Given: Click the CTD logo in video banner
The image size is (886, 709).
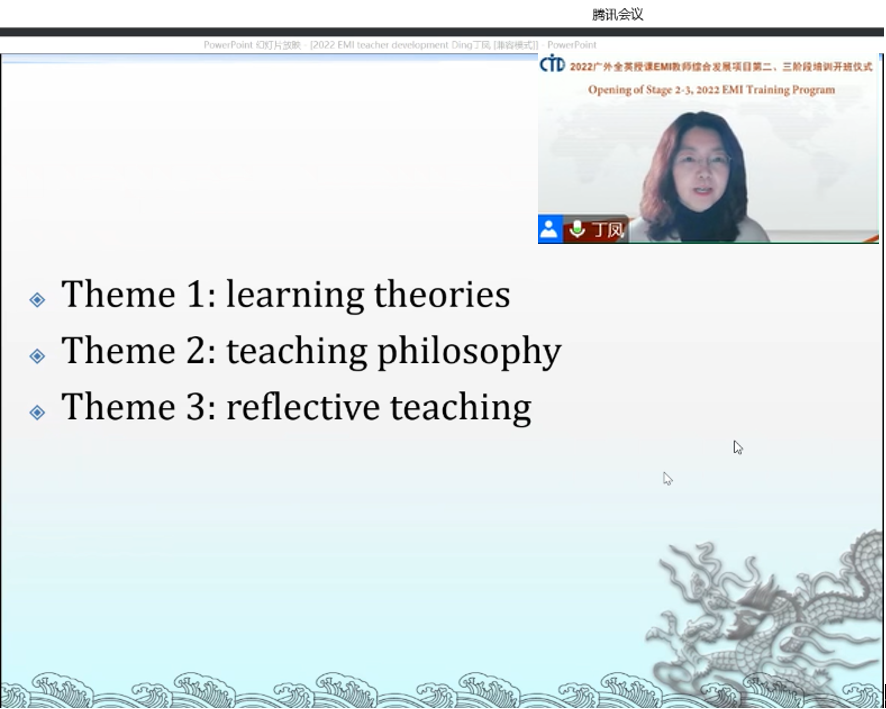Looking at the screenshot, I should [552, 65].
